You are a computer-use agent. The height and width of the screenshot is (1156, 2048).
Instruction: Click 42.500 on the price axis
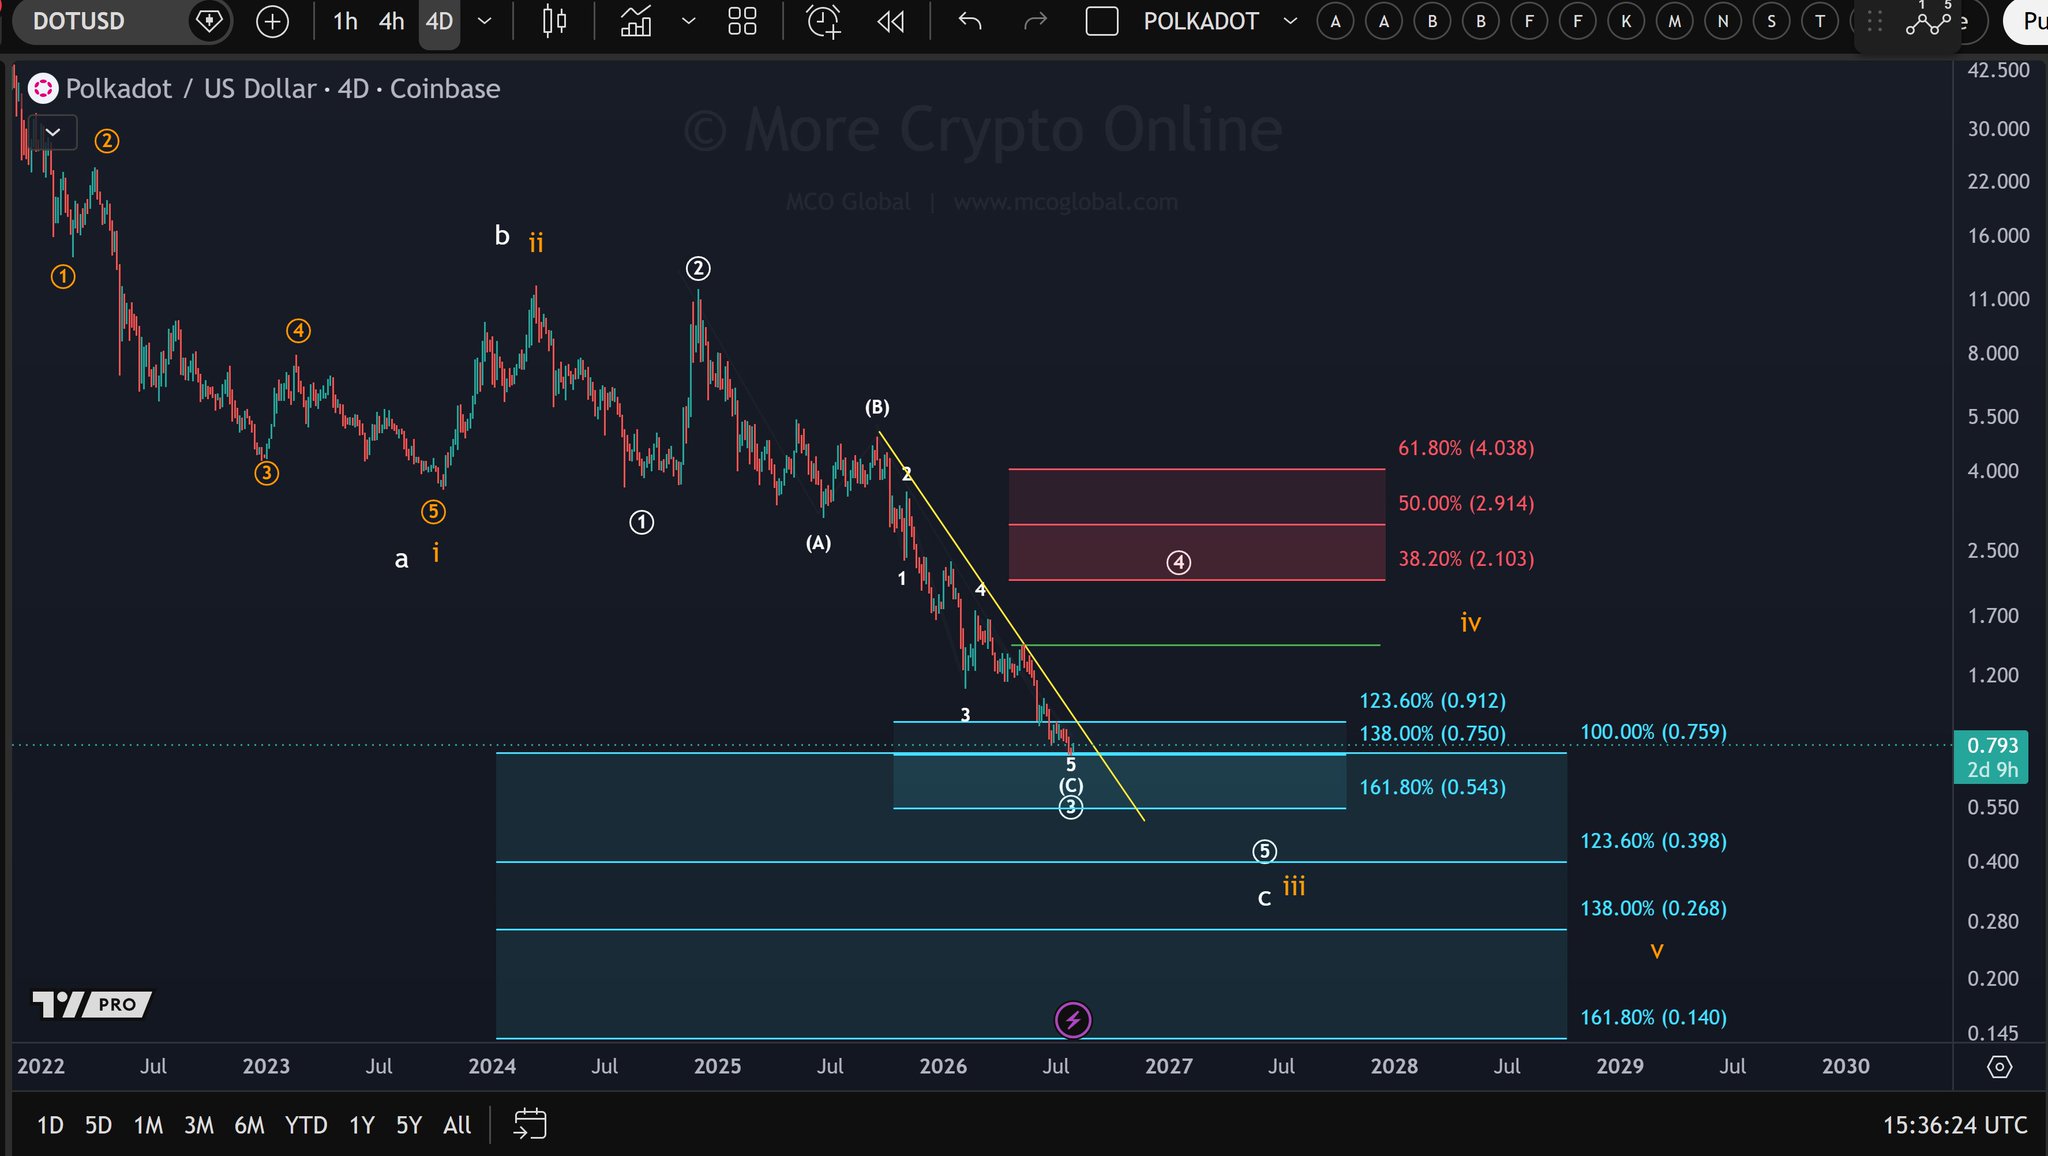pos(1998,70)
